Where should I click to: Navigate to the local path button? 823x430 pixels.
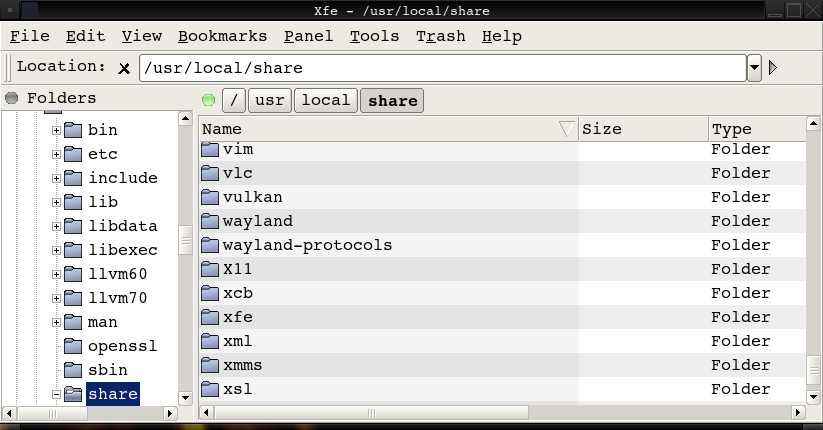[325, 100]
